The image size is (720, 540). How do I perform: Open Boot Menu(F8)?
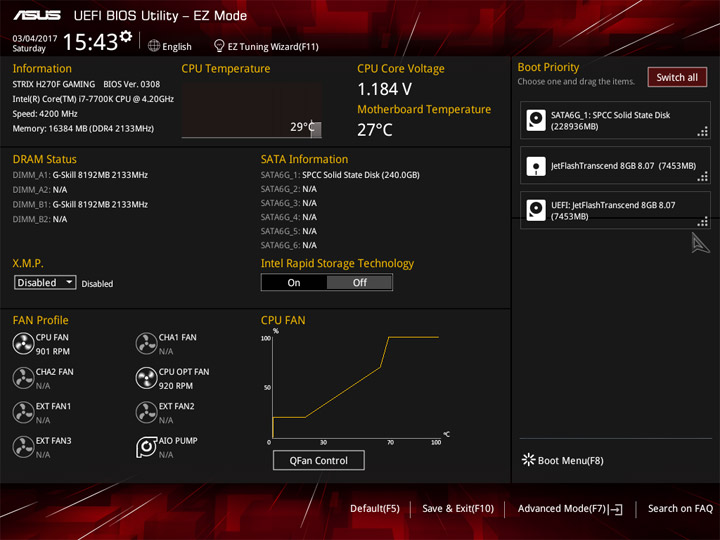(563, 460)
